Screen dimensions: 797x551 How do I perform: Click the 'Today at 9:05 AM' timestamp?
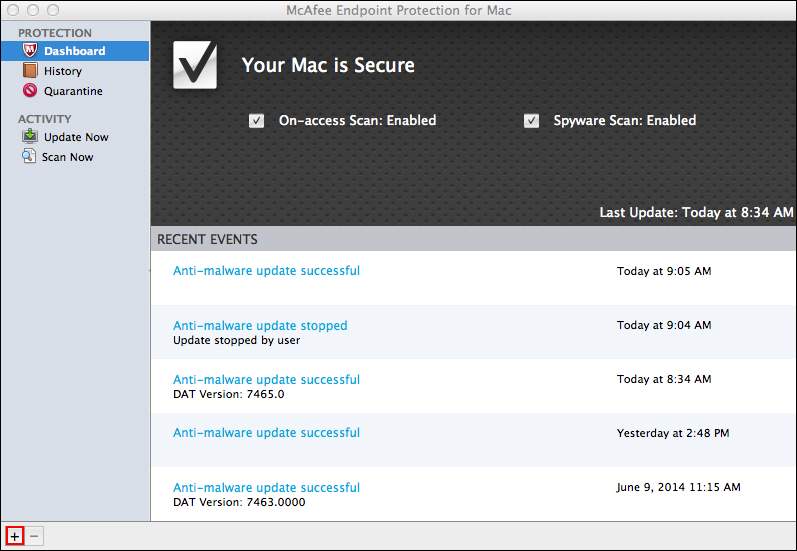pyautogui.click(x=664, y=271)
